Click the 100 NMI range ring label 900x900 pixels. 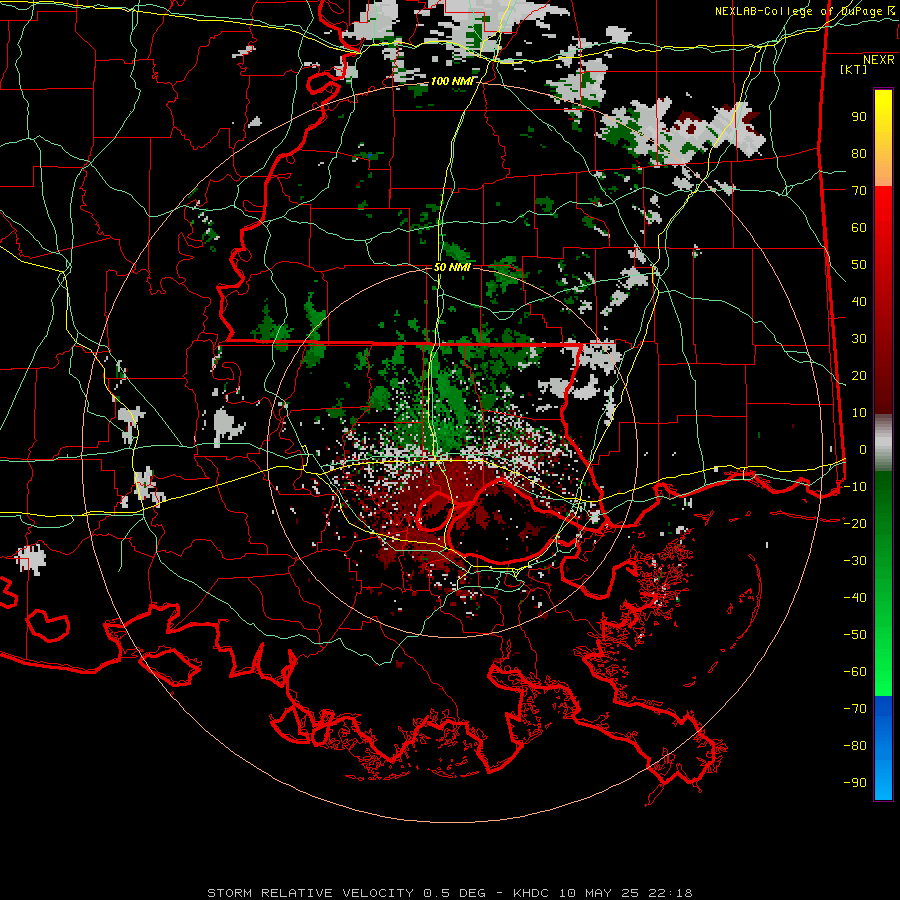click(452, 82)
